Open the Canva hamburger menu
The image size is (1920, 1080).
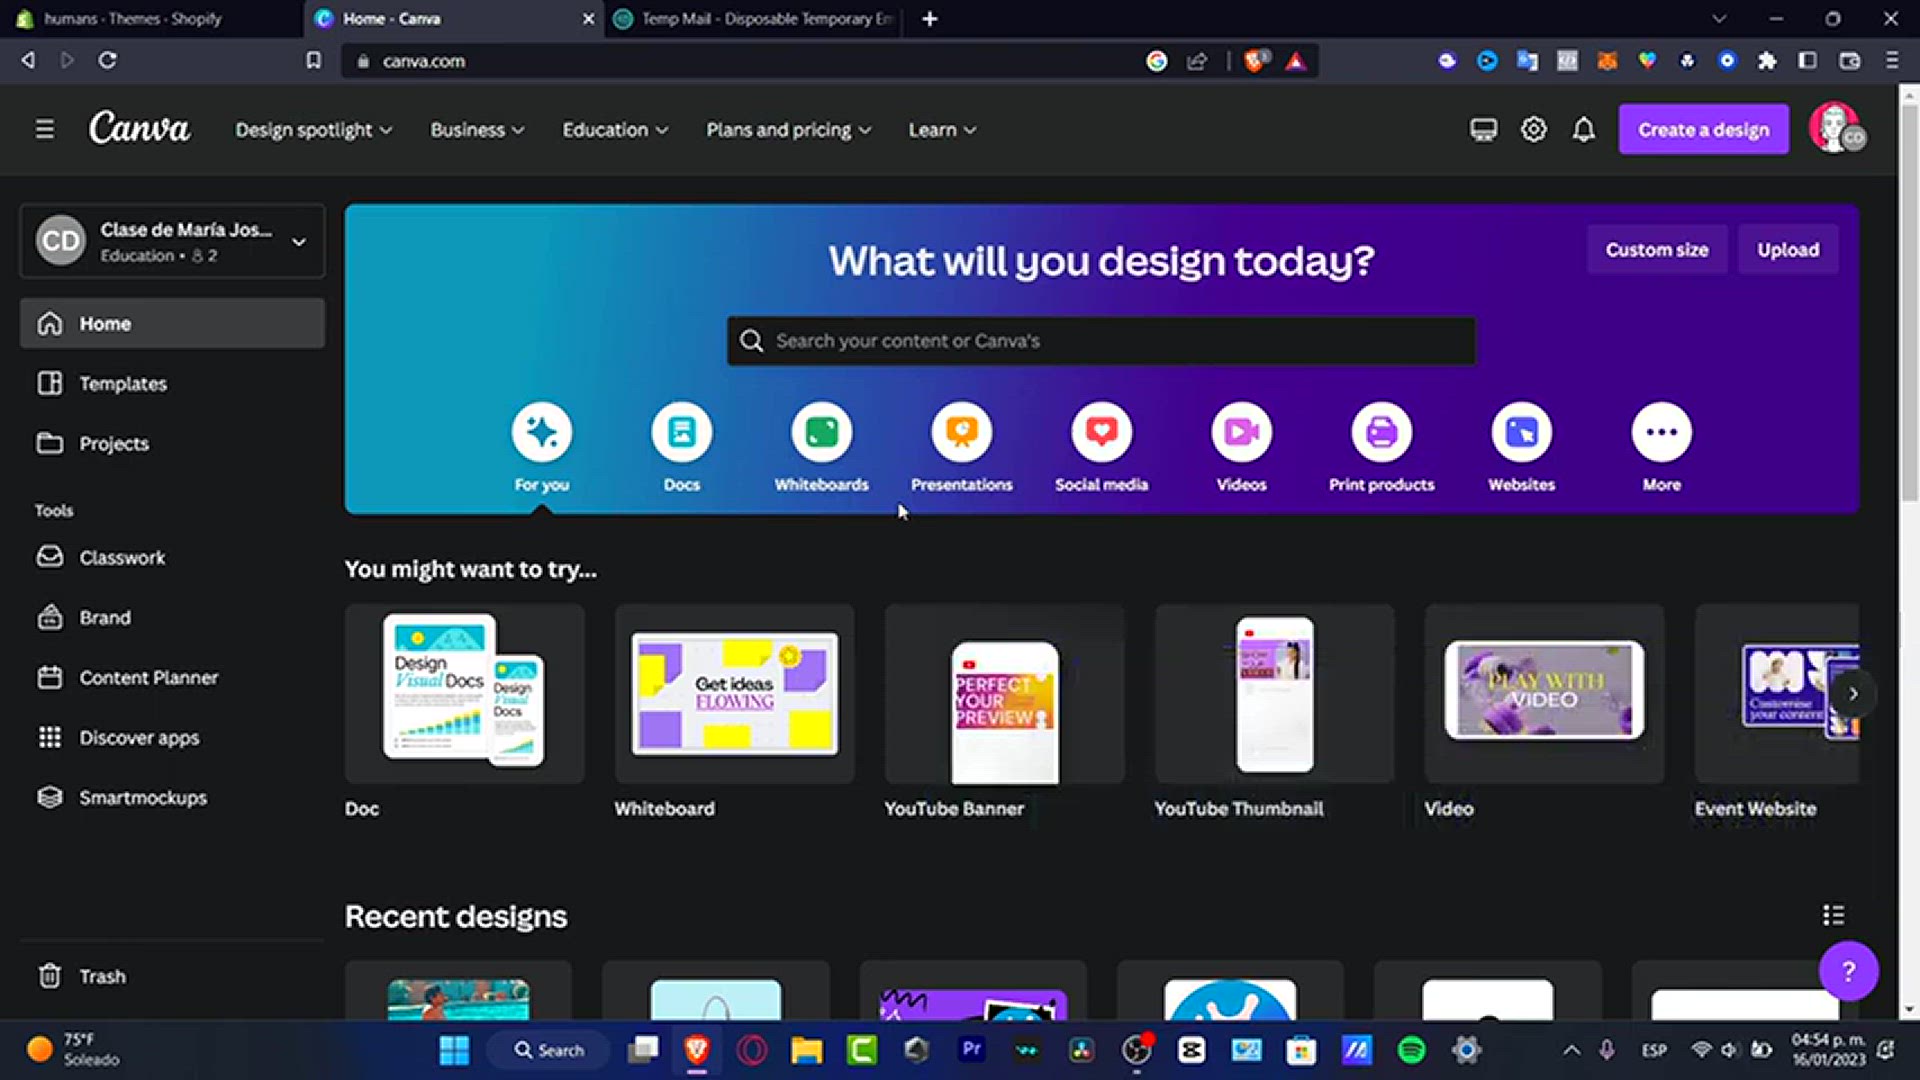pyautogui.click(x=44, y=129)
